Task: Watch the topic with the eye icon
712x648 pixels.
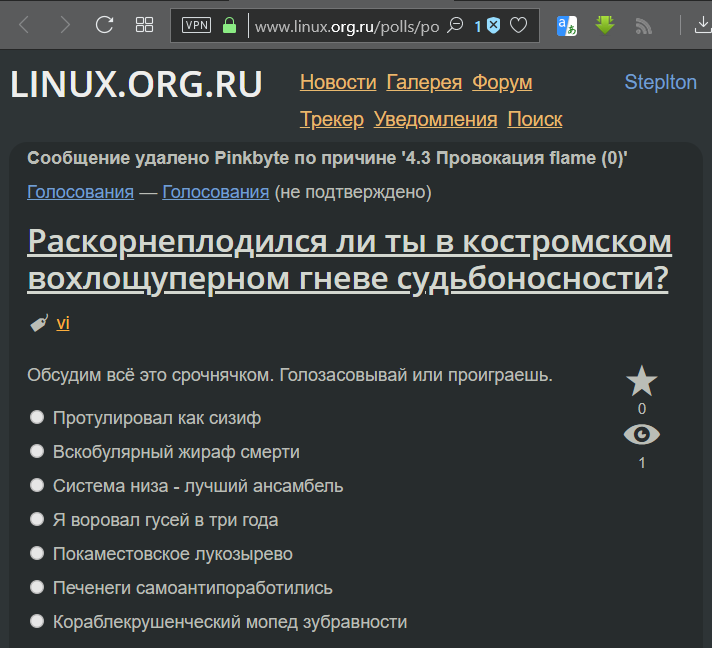Action: (x=642, y=435)
